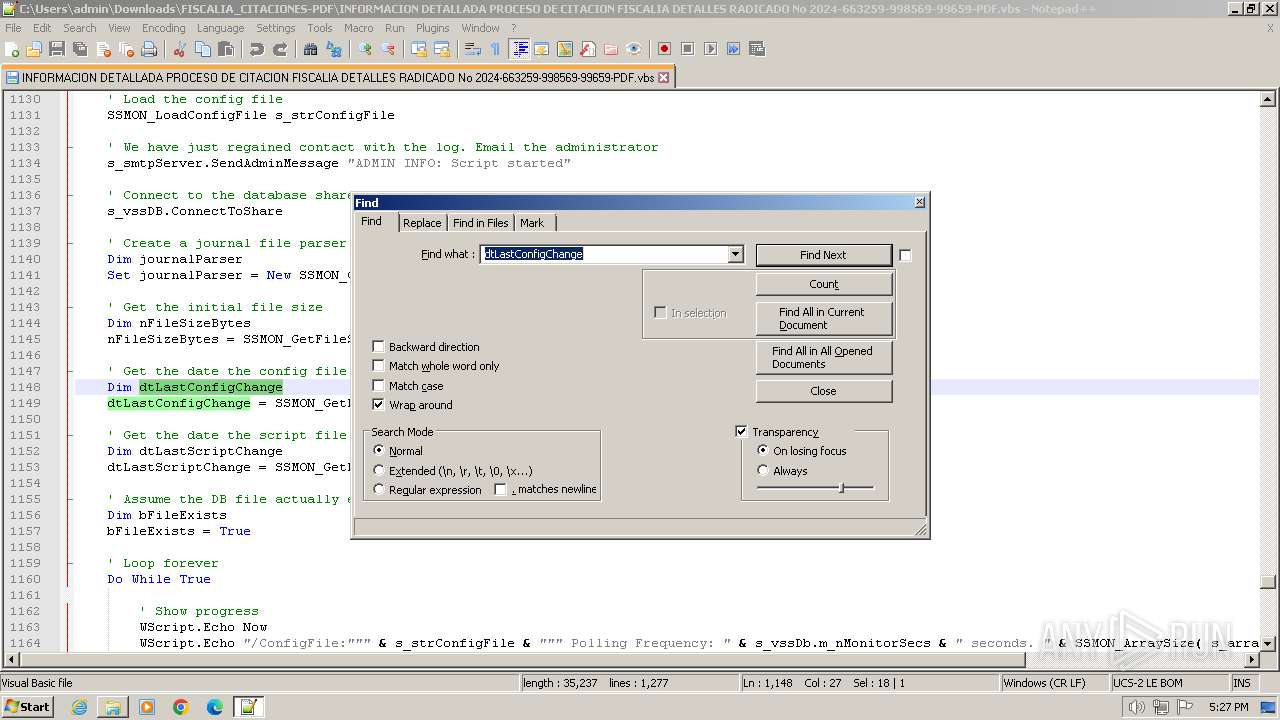Save recorded macro icon

pyautogui.click(x=757, y=49)
